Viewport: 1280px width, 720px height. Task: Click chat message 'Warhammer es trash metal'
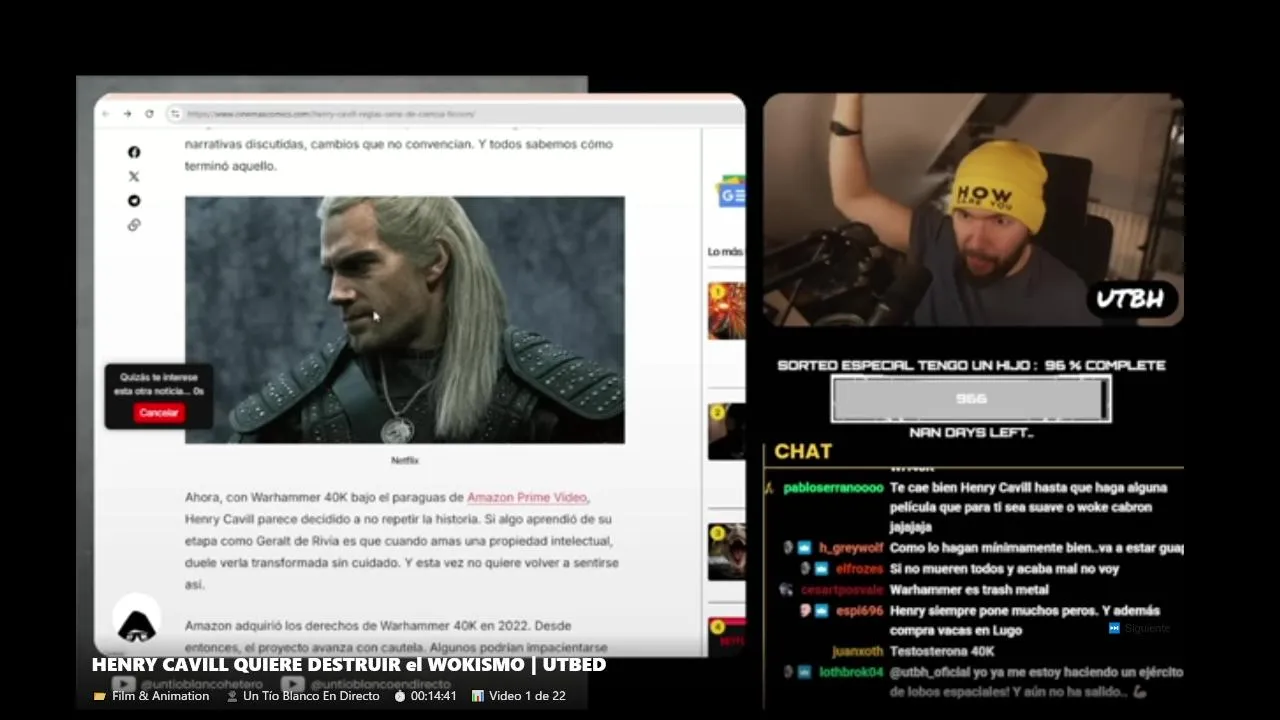coord(969,590)
